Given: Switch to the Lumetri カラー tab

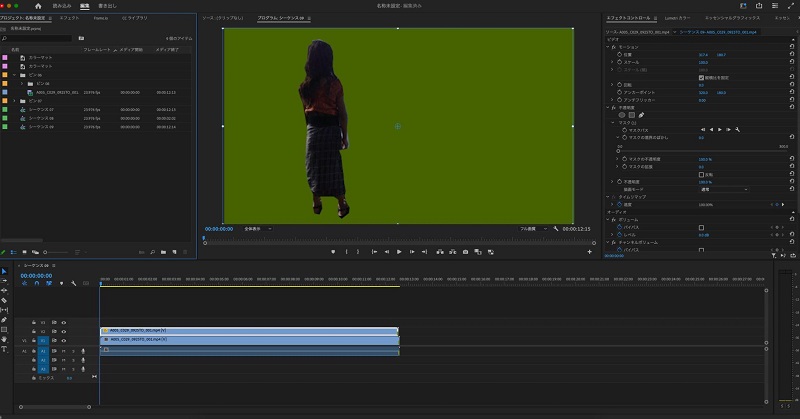Looking at the screenshot, I should [677, 18].
